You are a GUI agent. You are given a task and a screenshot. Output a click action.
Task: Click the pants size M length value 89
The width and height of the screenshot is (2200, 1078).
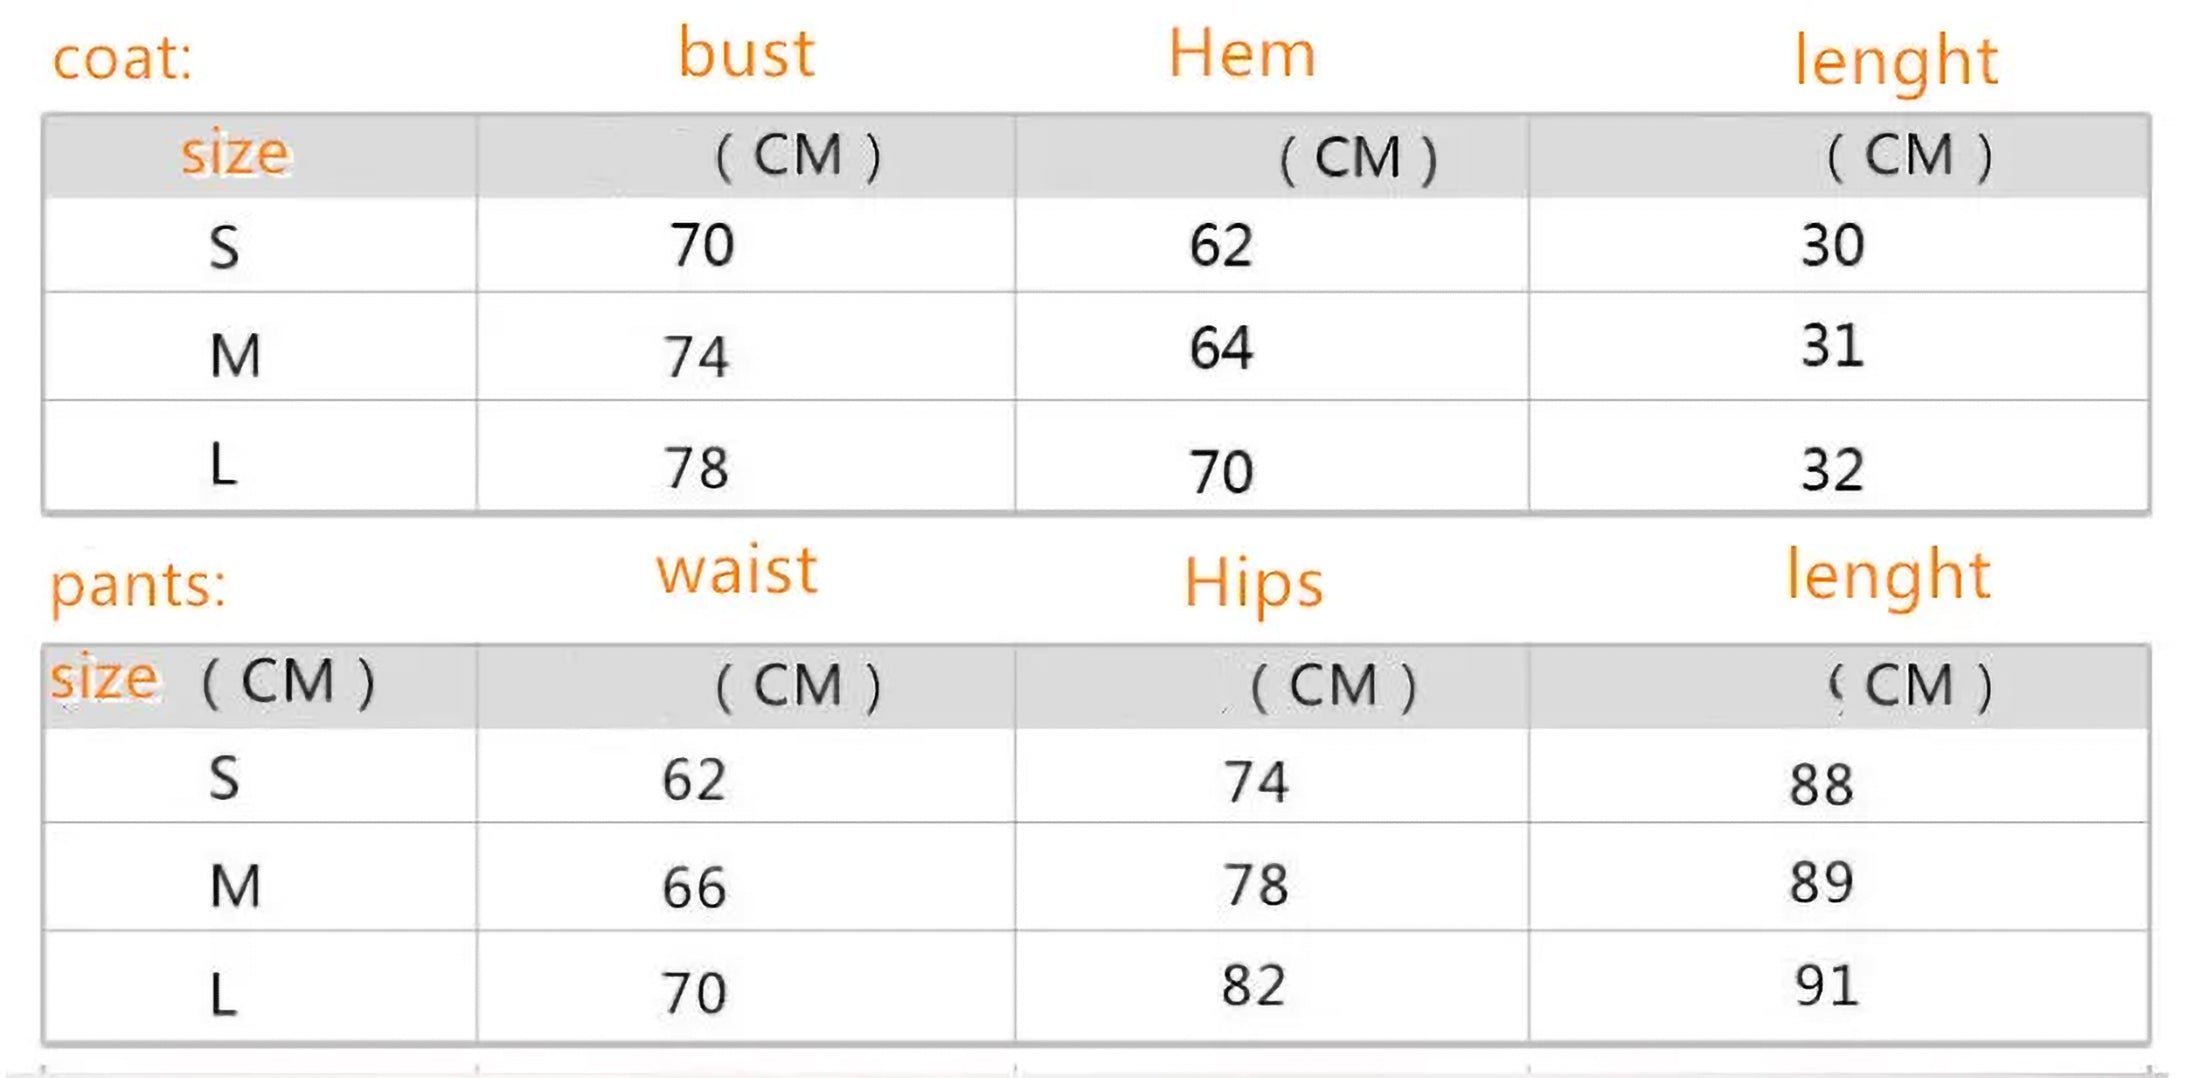1821,883
